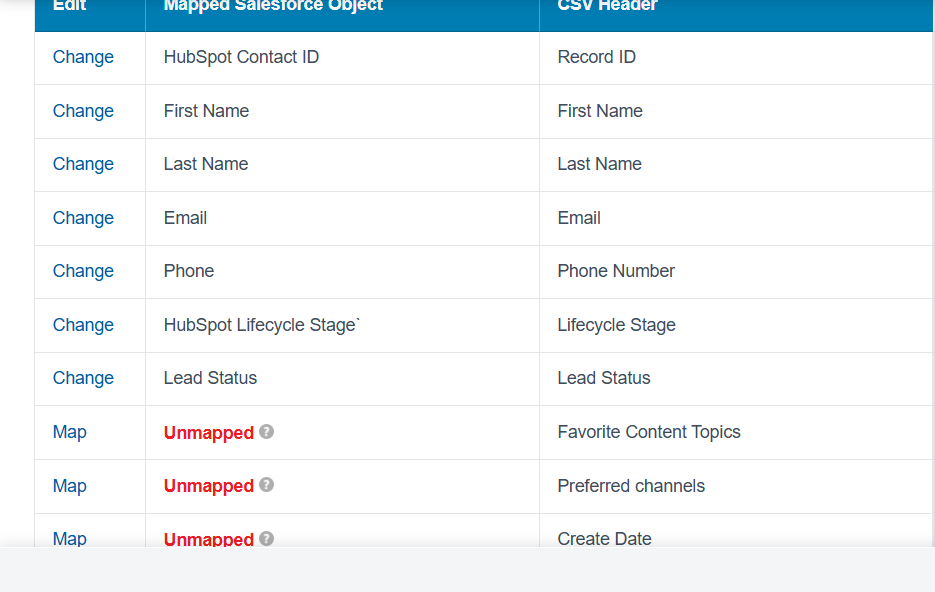Map the Favorite Content Topics header
The width and height of the screenshot is (935, 592).
tap(69, 432)
